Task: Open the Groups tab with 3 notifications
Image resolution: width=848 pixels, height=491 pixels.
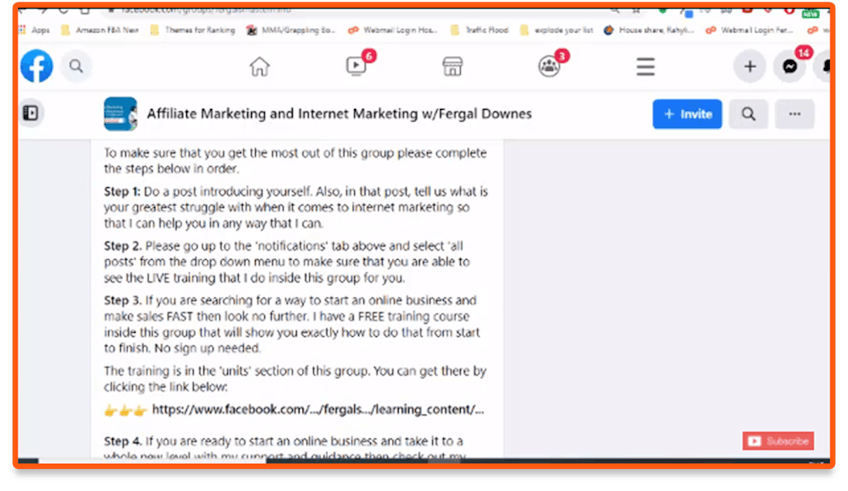Action: click(549, 67)
